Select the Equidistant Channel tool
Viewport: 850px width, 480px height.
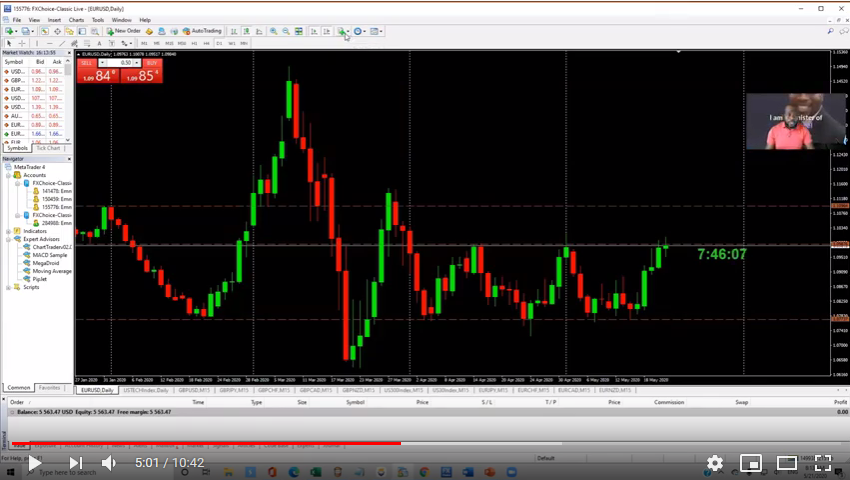click(74, 43)
